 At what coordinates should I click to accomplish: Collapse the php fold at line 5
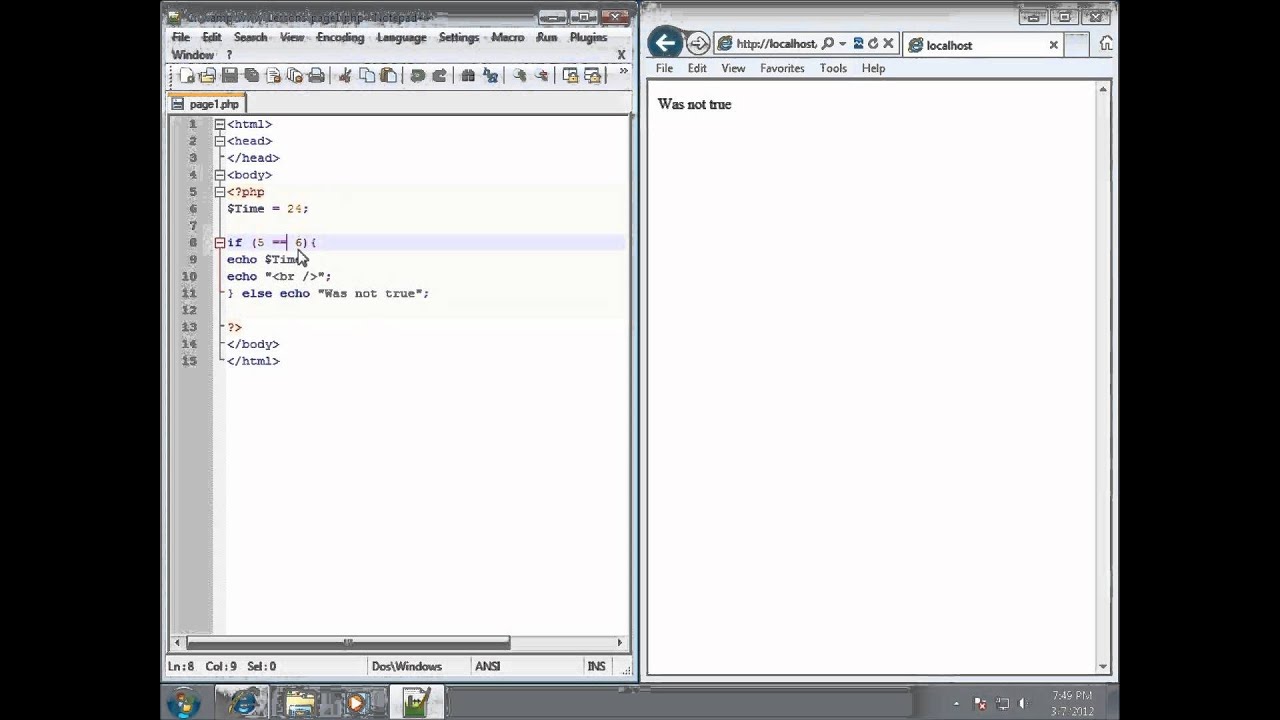click(219, 192)
